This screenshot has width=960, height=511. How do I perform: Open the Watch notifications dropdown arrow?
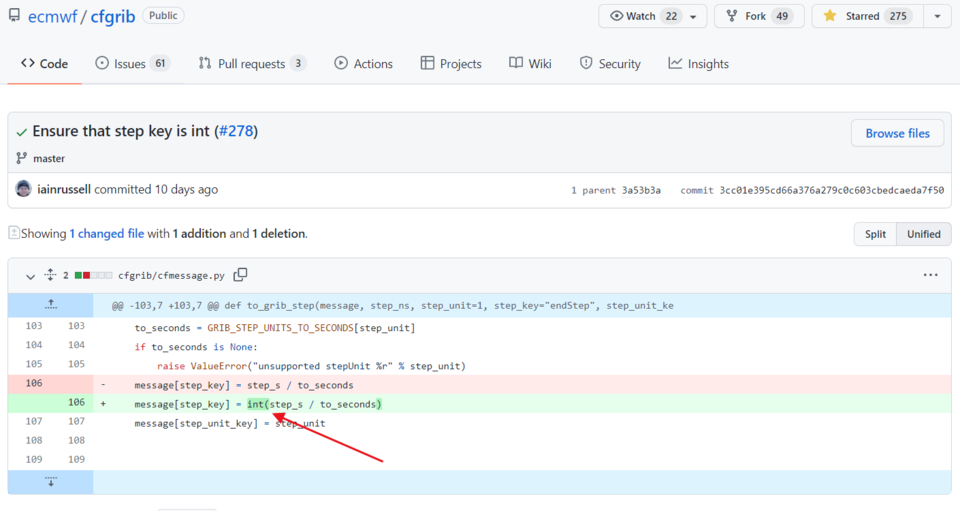coord(693,17)
